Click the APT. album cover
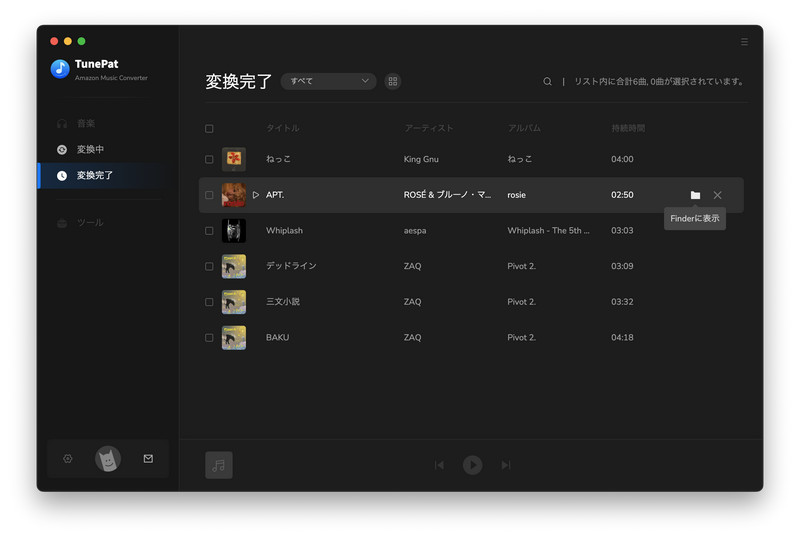 [x=234, y=195]
